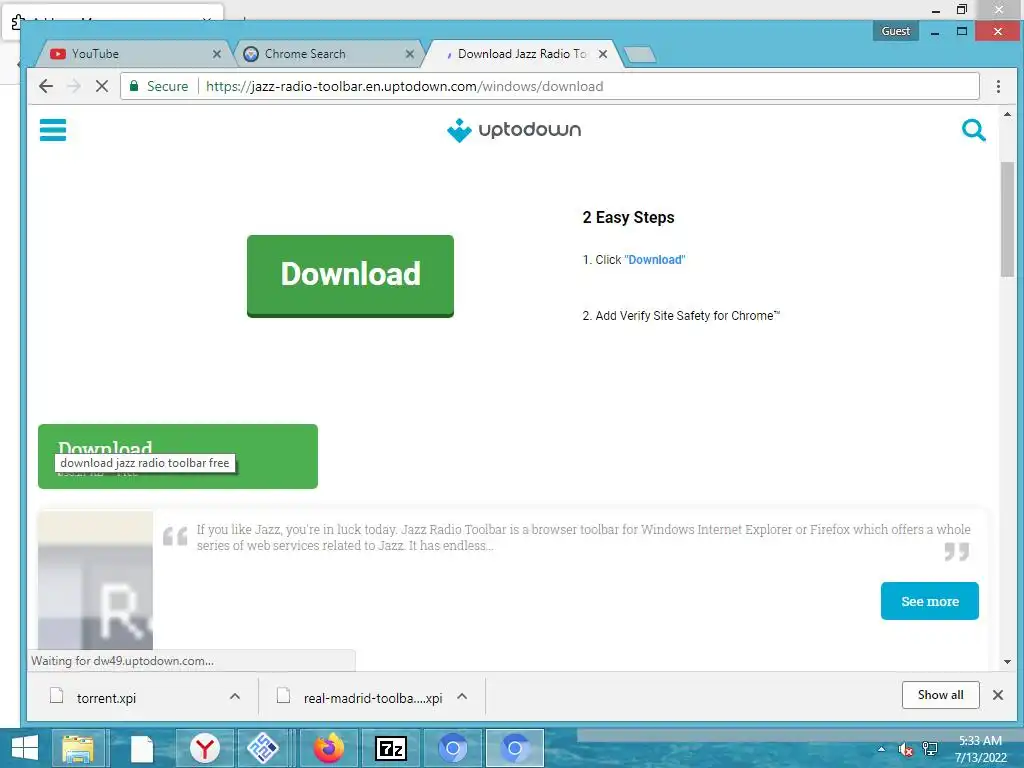
Task: Click the muted volume tray icon
Action: pos(905,750)
